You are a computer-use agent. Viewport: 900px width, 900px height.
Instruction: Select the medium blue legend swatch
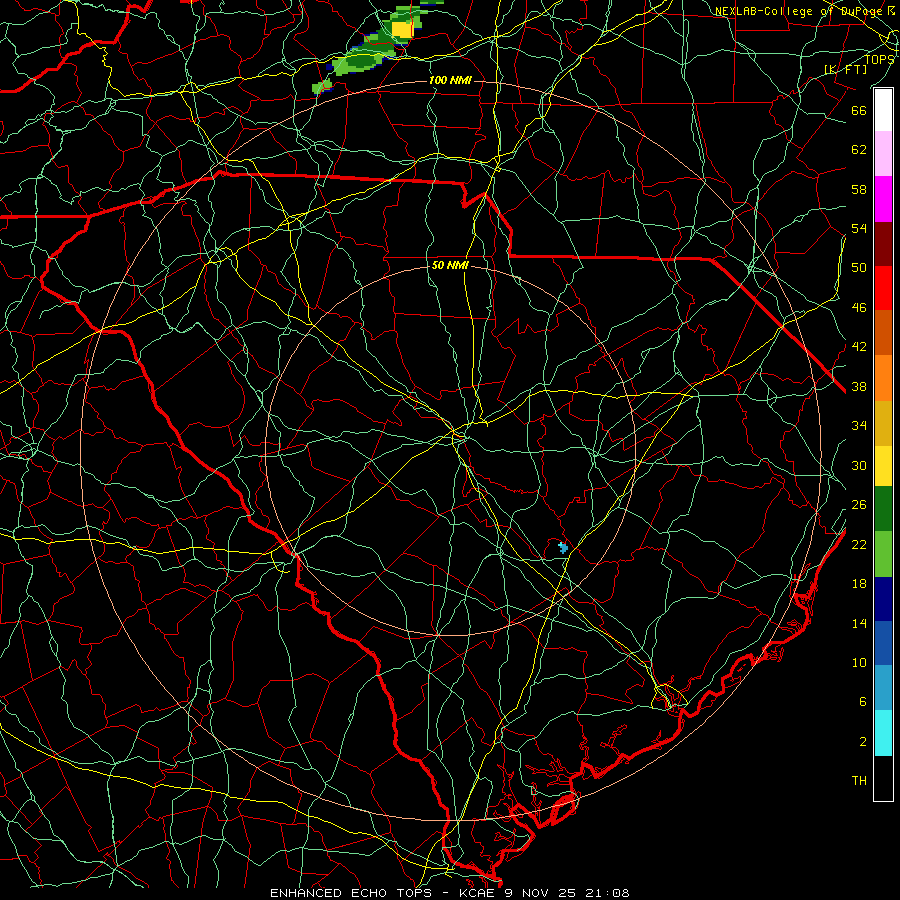883,643
